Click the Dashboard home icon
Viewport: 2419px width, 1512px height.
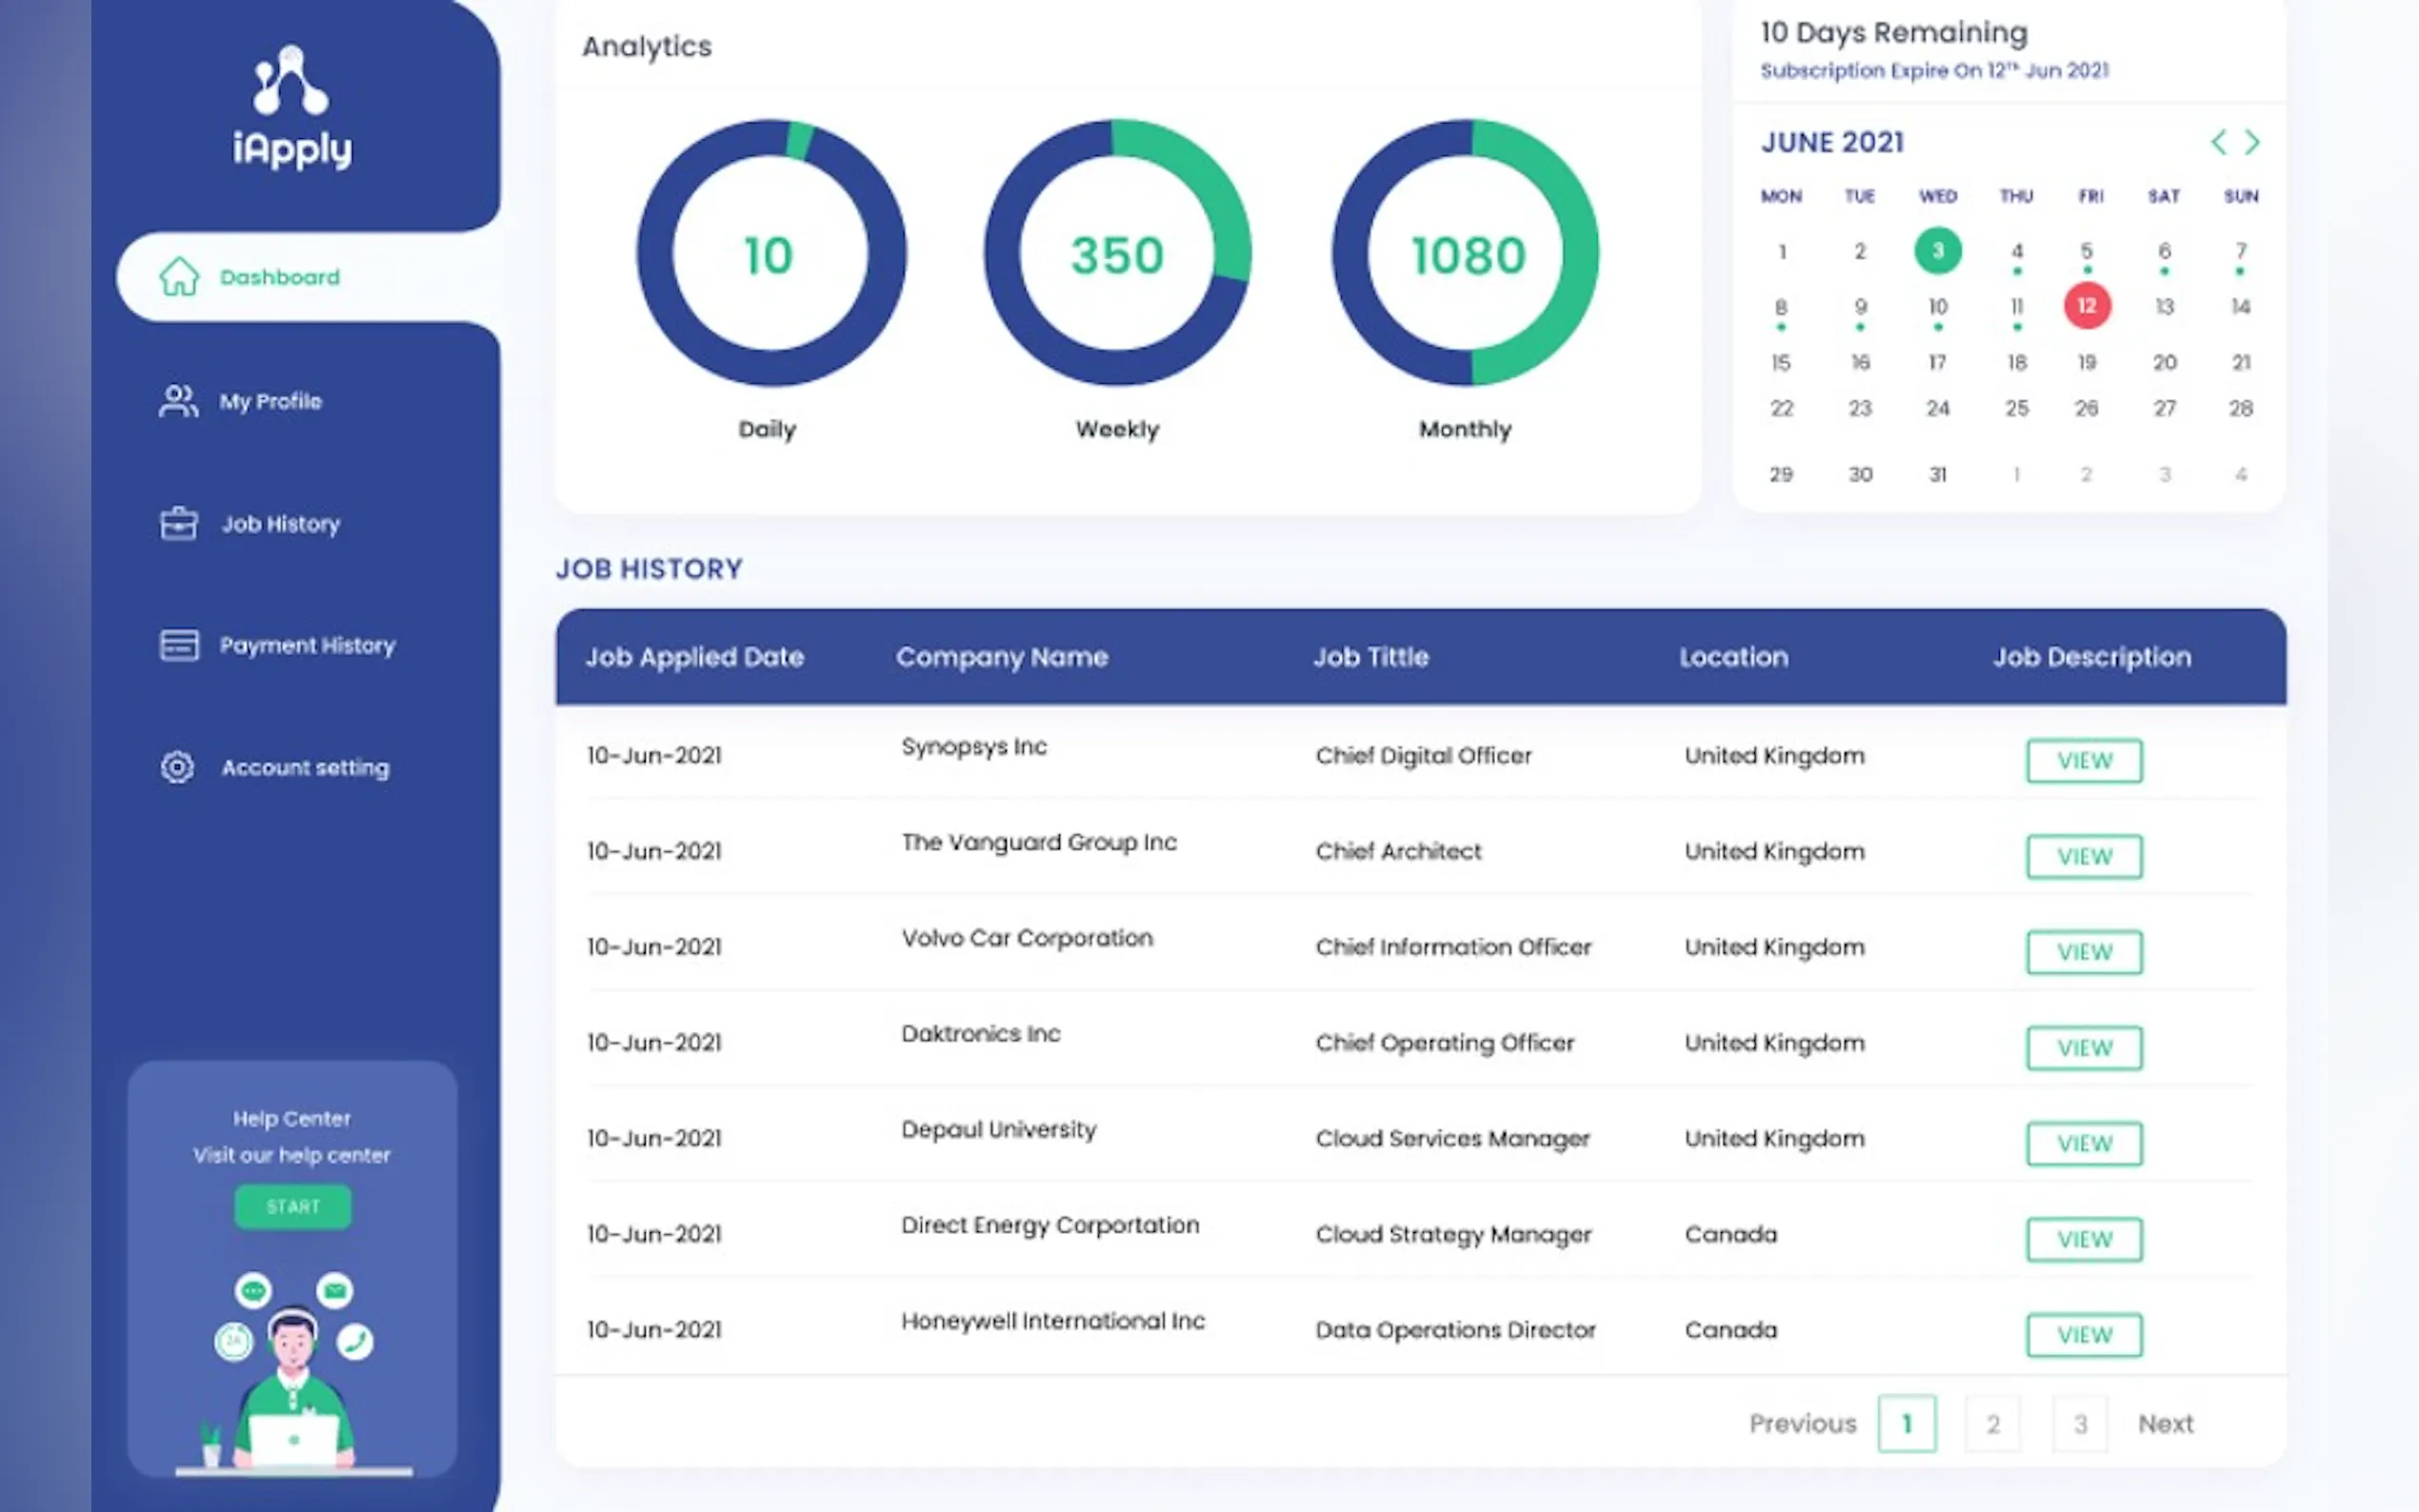(179, 277)
